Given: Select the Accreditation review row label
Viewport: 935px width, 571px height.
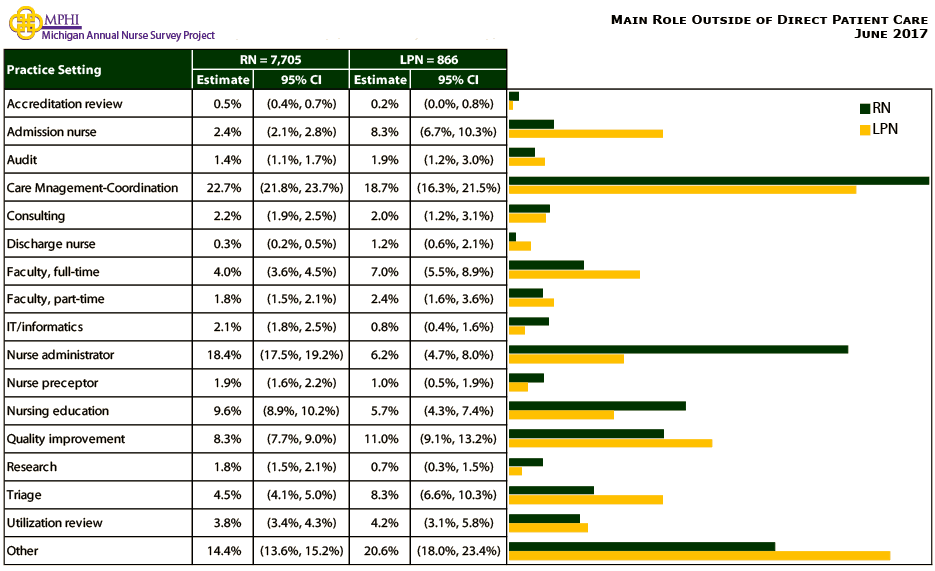Looking at the screenshot, I should pos(65,104).
